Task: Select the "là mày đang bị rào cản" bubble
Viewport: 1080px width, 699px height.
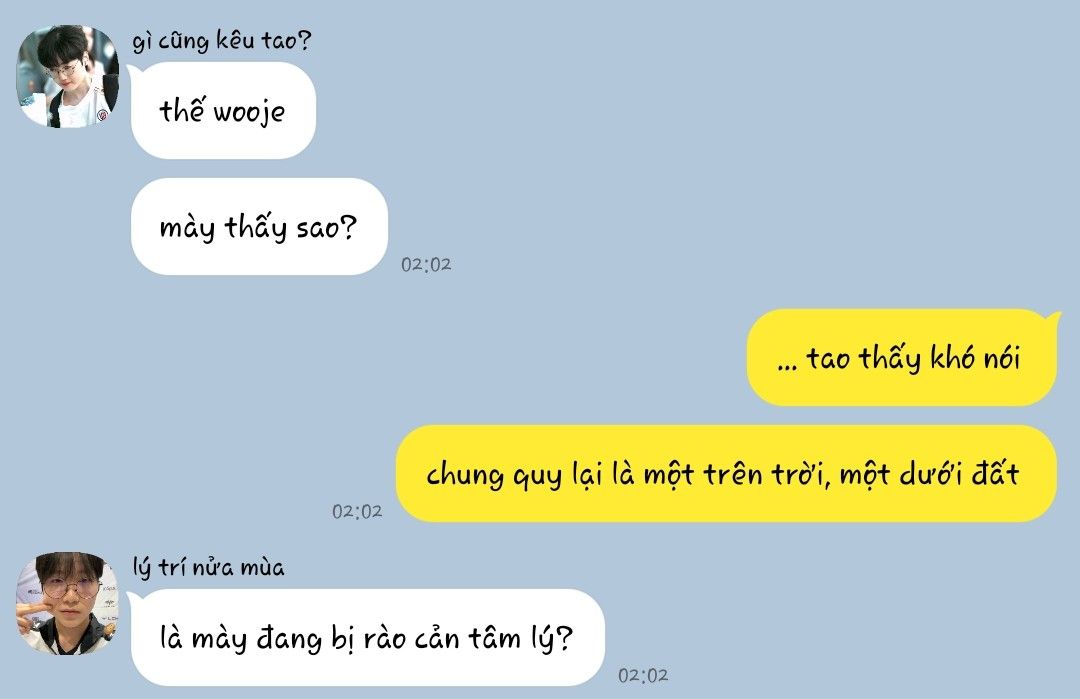Action: click(368, 637)
